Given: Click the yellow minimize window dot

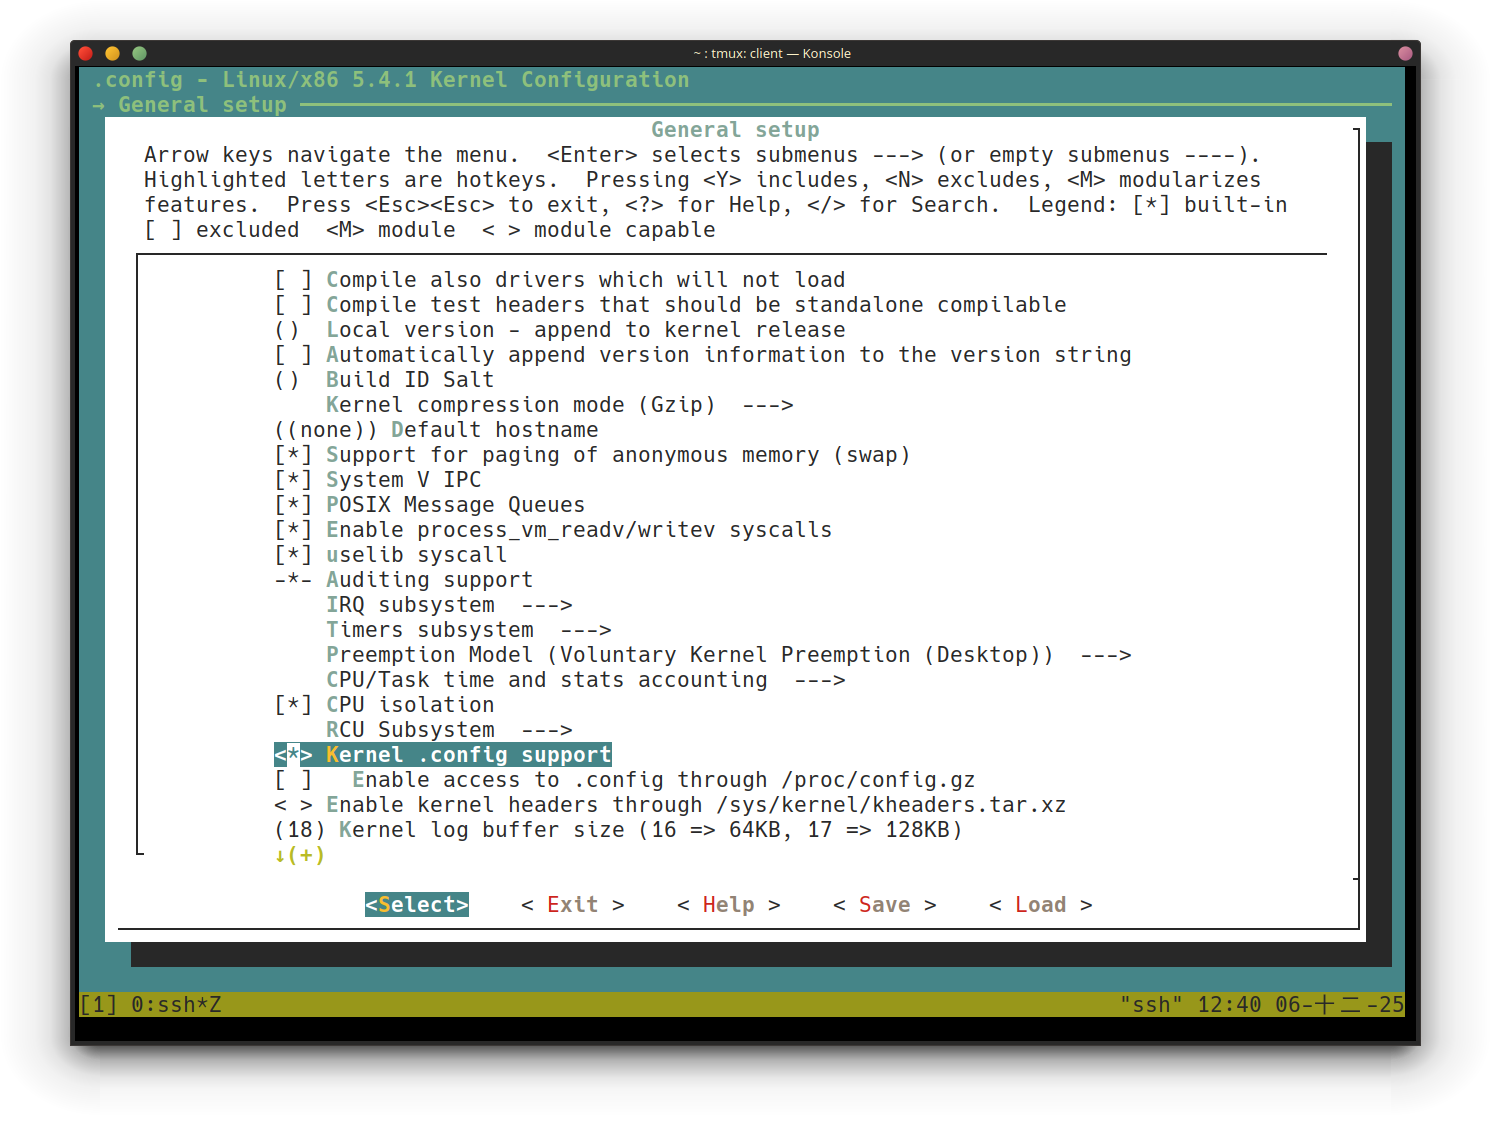Looking at the screenshot, I should [x=112, y=53].
